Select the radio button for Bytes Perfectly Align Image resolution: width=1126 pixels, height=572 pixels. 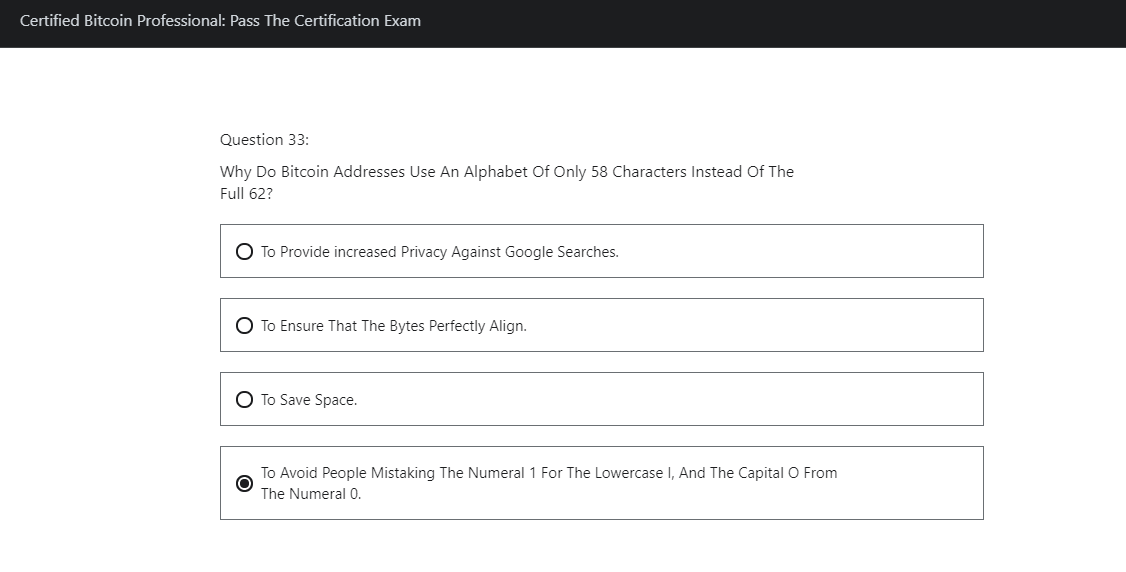tap(244, 326)
